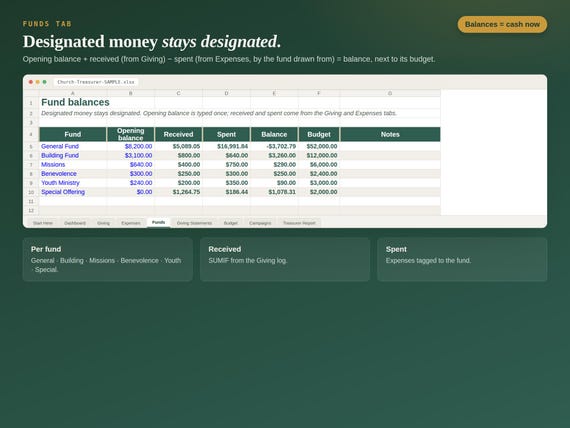Select the Missions fund cell
The image size is (570, 428).
tap(73, 164)
